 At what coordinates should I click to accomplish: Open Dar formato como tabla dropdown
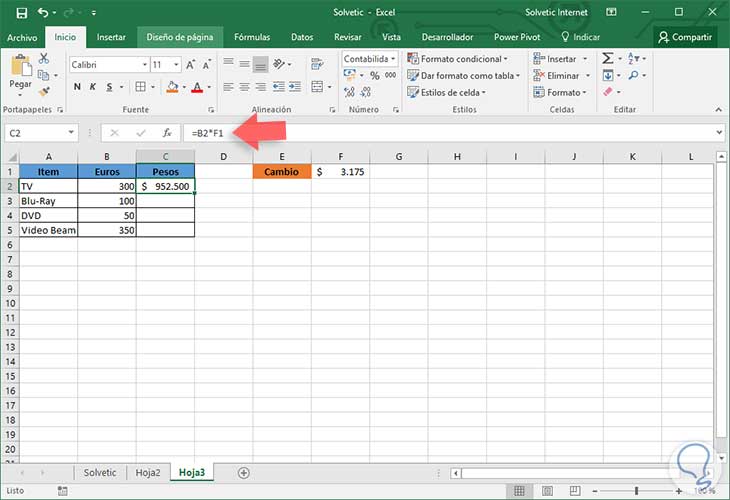click(x=463, y=75)
